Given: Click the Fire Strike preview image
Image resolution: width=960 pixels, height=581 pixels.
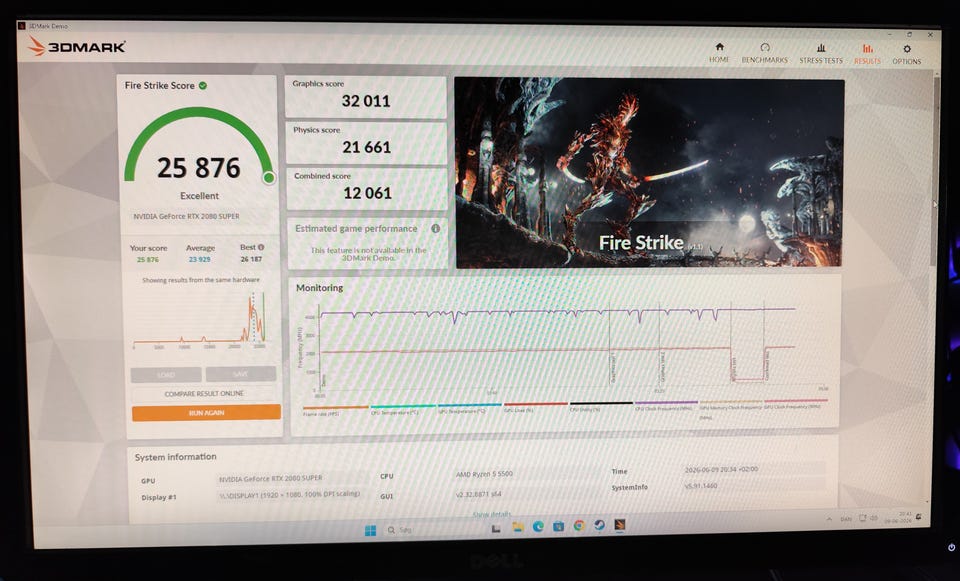Looking at the screenshot, I should 649,173.
